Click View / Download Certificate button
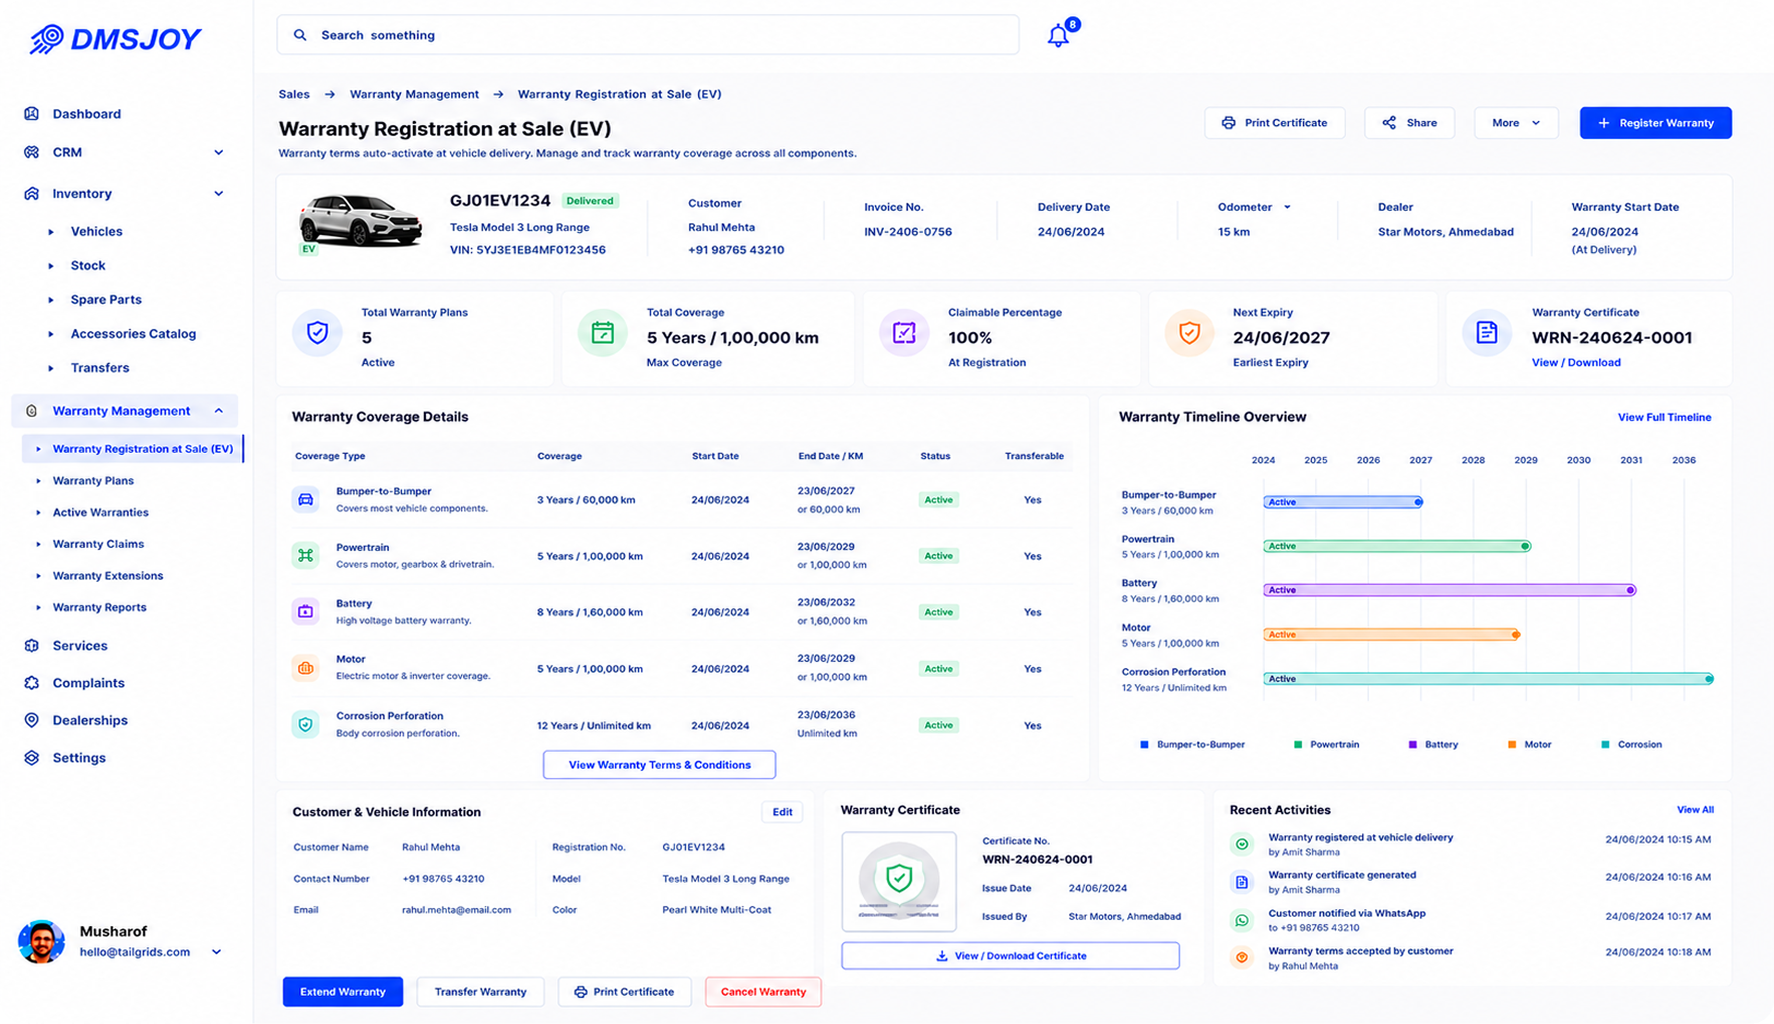 (1010, 956)
